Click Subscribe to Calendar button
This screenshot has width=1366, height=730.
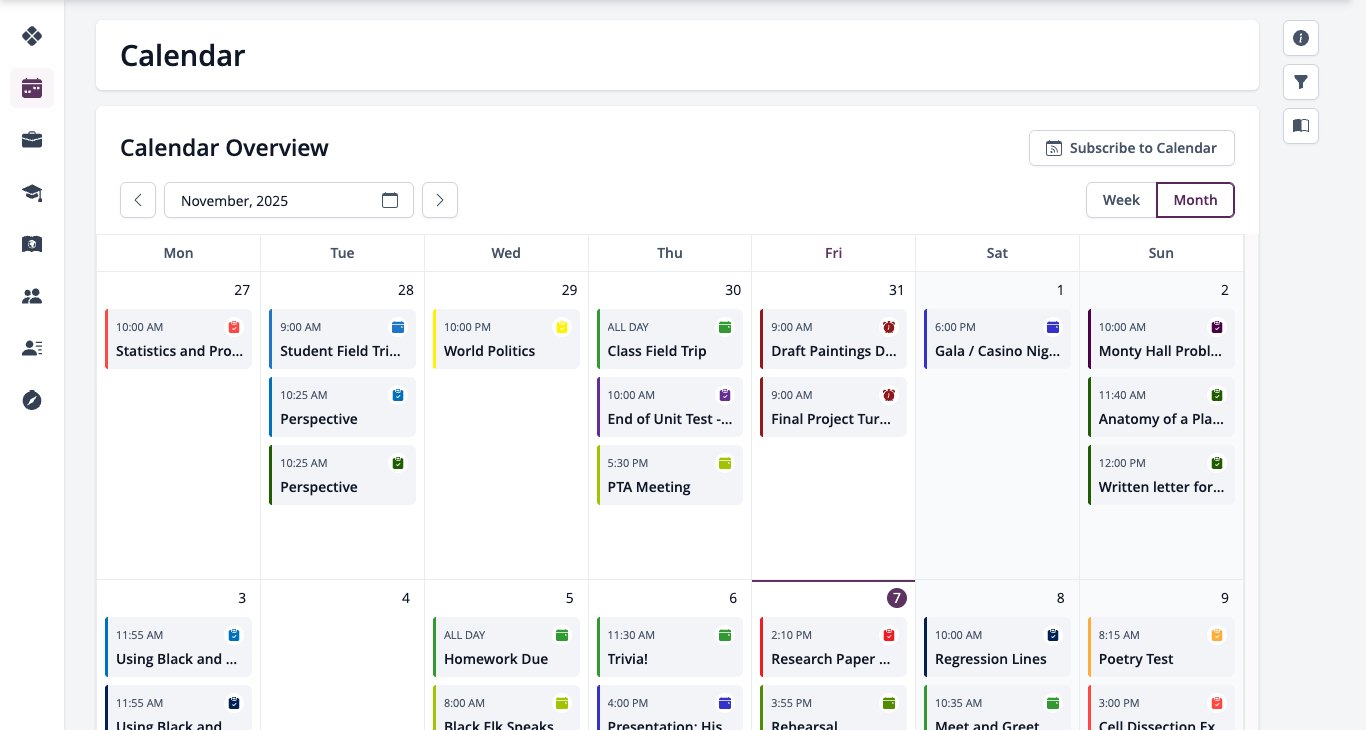pyautogui.click(x=1132, y=148)
